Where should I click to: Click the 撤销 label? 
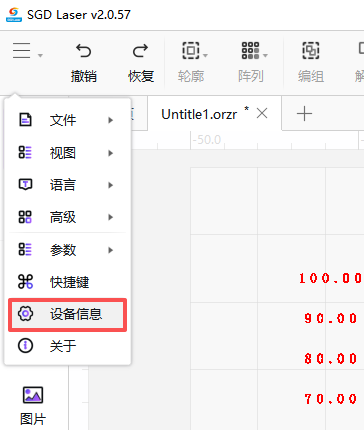(x=84, y=76)
